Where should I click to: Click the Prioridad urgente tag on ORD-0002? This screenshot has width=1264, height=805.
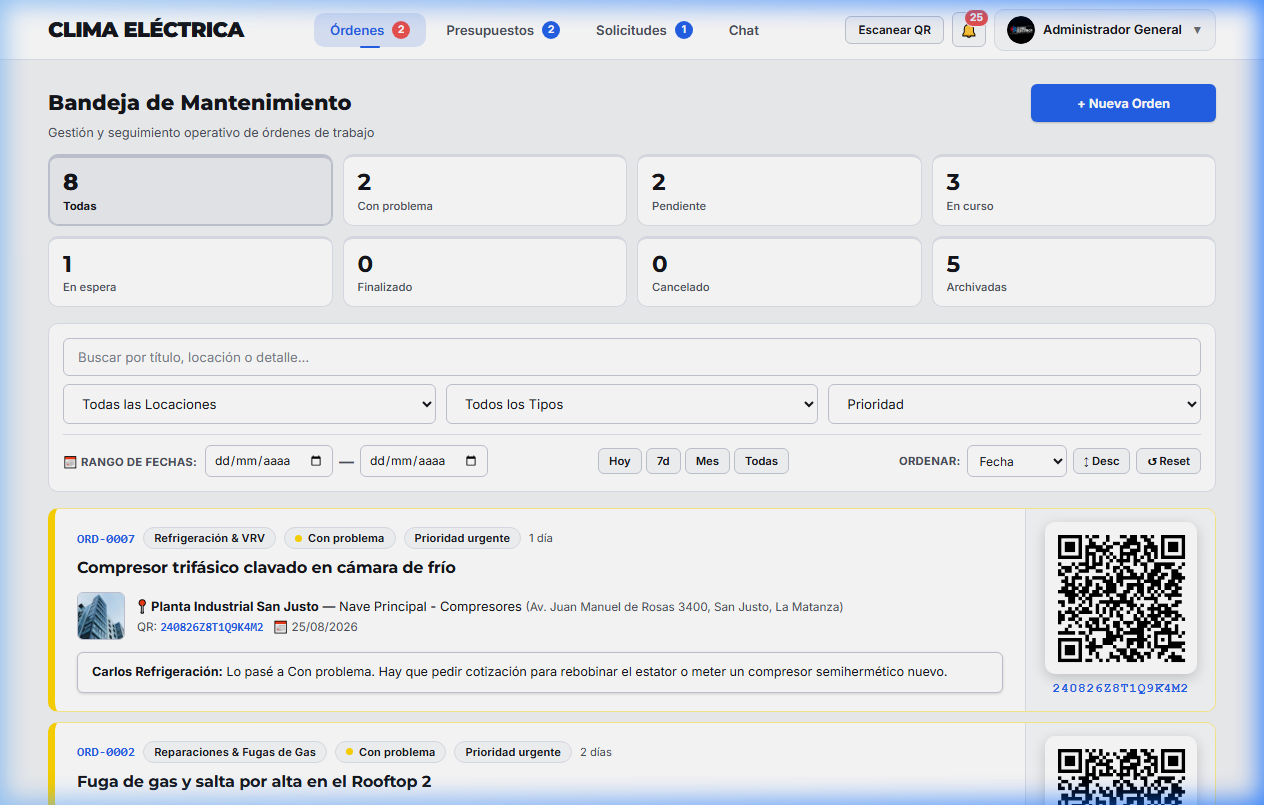[x=513, y=752]
